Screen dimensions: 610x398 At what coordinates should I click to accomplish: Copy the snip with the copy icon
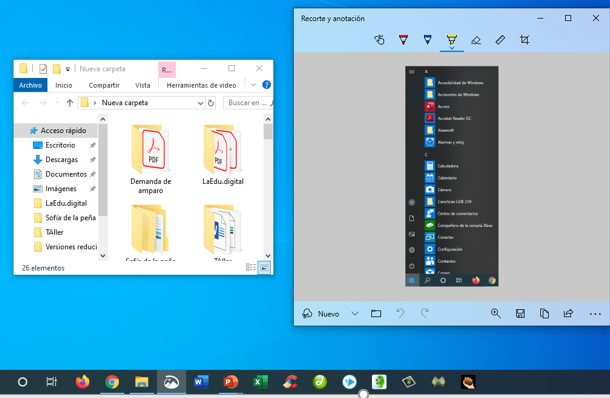[544, 313]
